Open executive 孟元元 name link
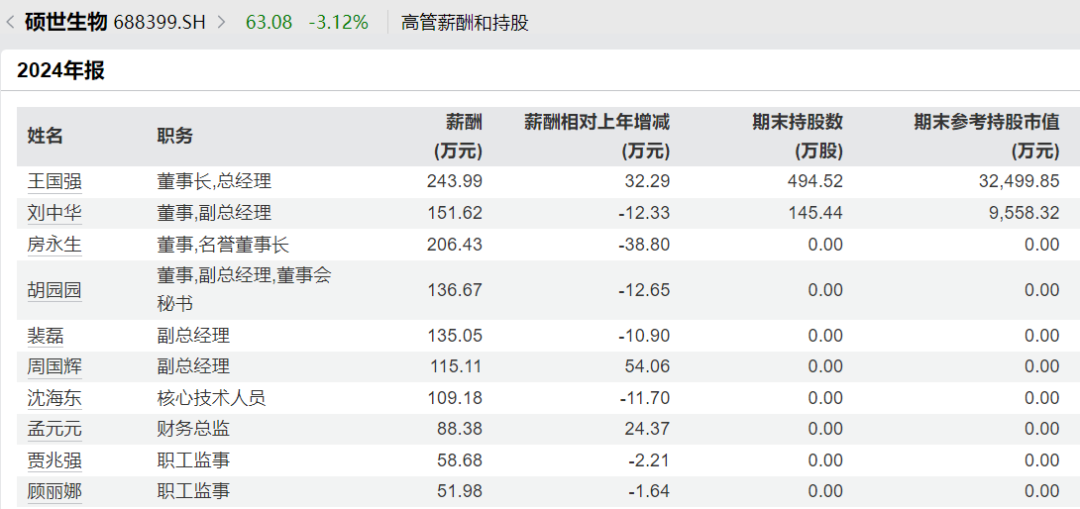The width and height of the screenshot is (1080, 509). click(x=54, y=429)
